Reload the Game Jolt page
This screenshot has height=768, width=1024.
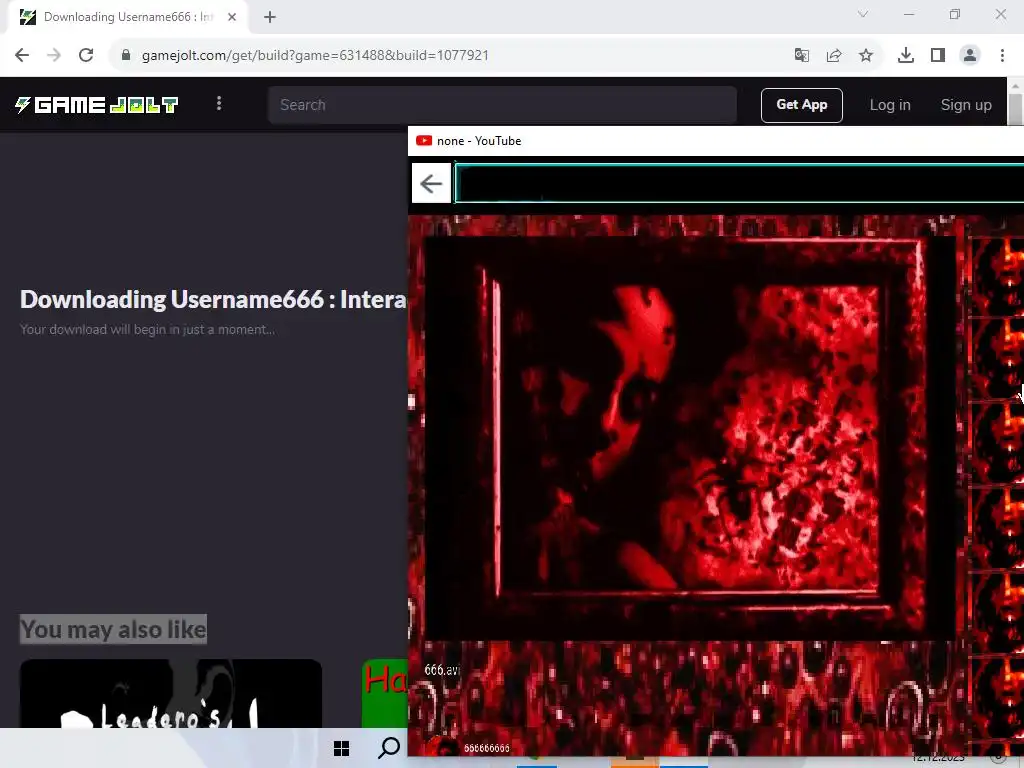click(x=86, y=55)
